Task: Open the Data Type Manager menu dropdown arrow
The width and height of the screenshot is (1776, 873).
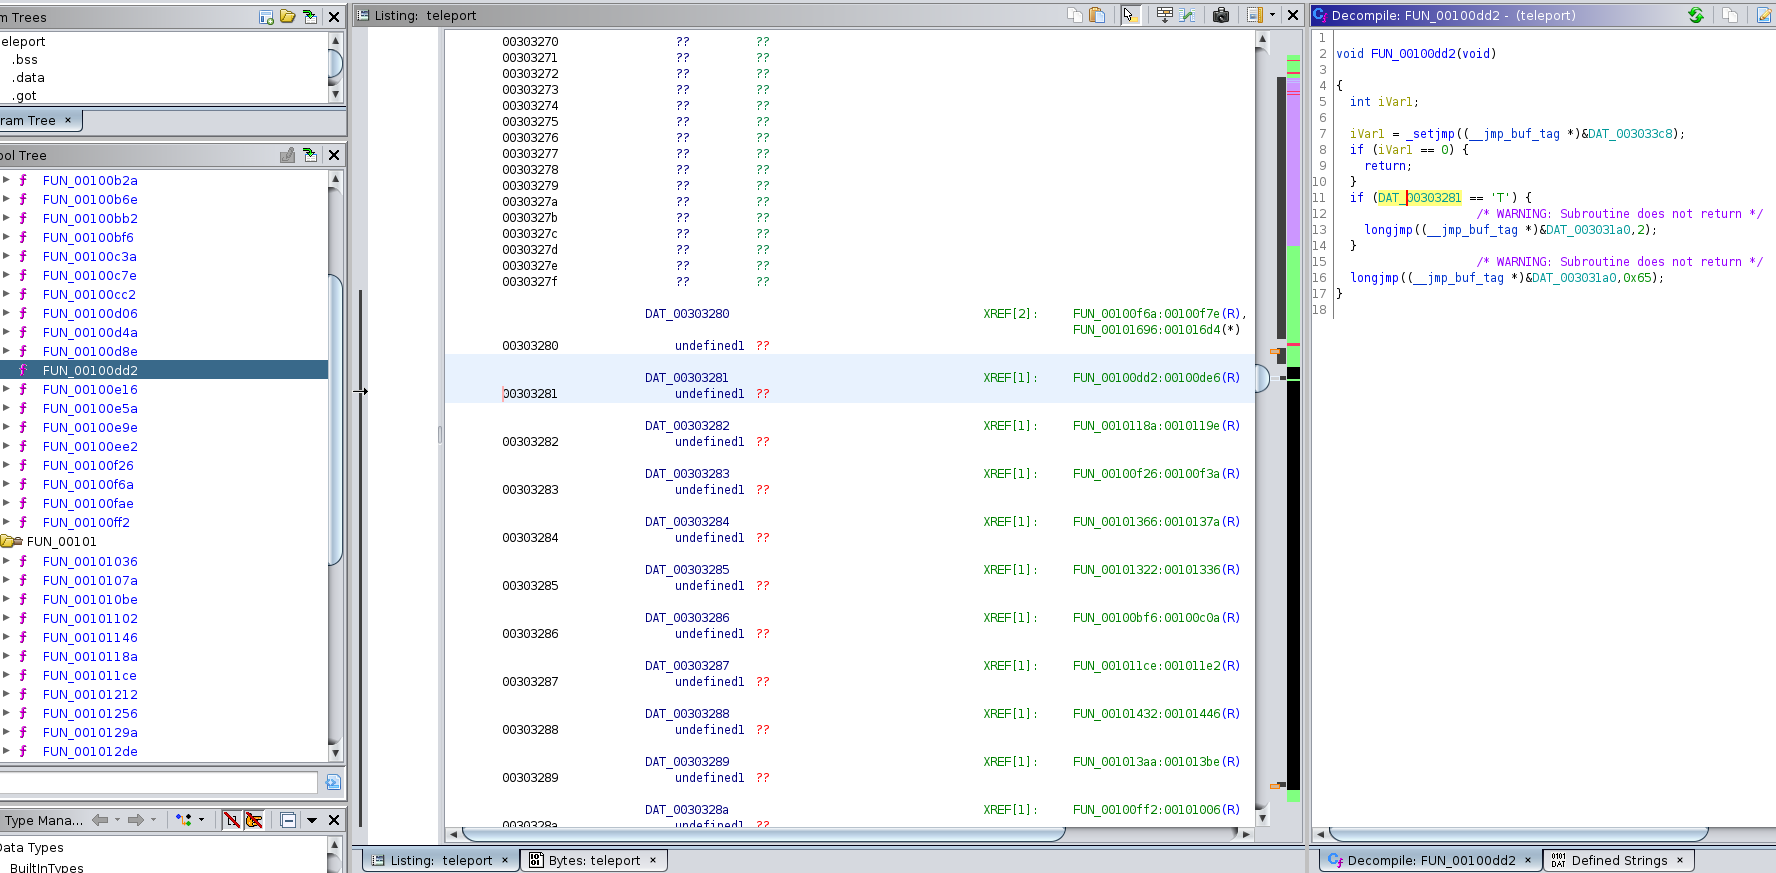Action: point(312,820)
